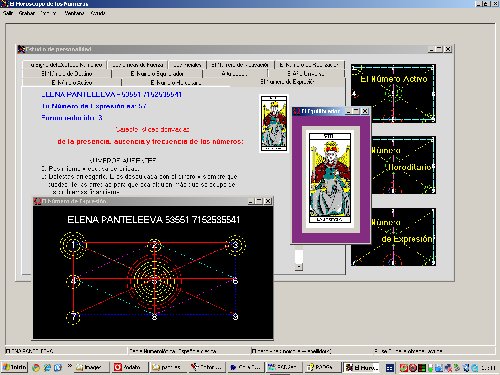Select the Número de Expresión graphic thumbnail

point(393,237)
